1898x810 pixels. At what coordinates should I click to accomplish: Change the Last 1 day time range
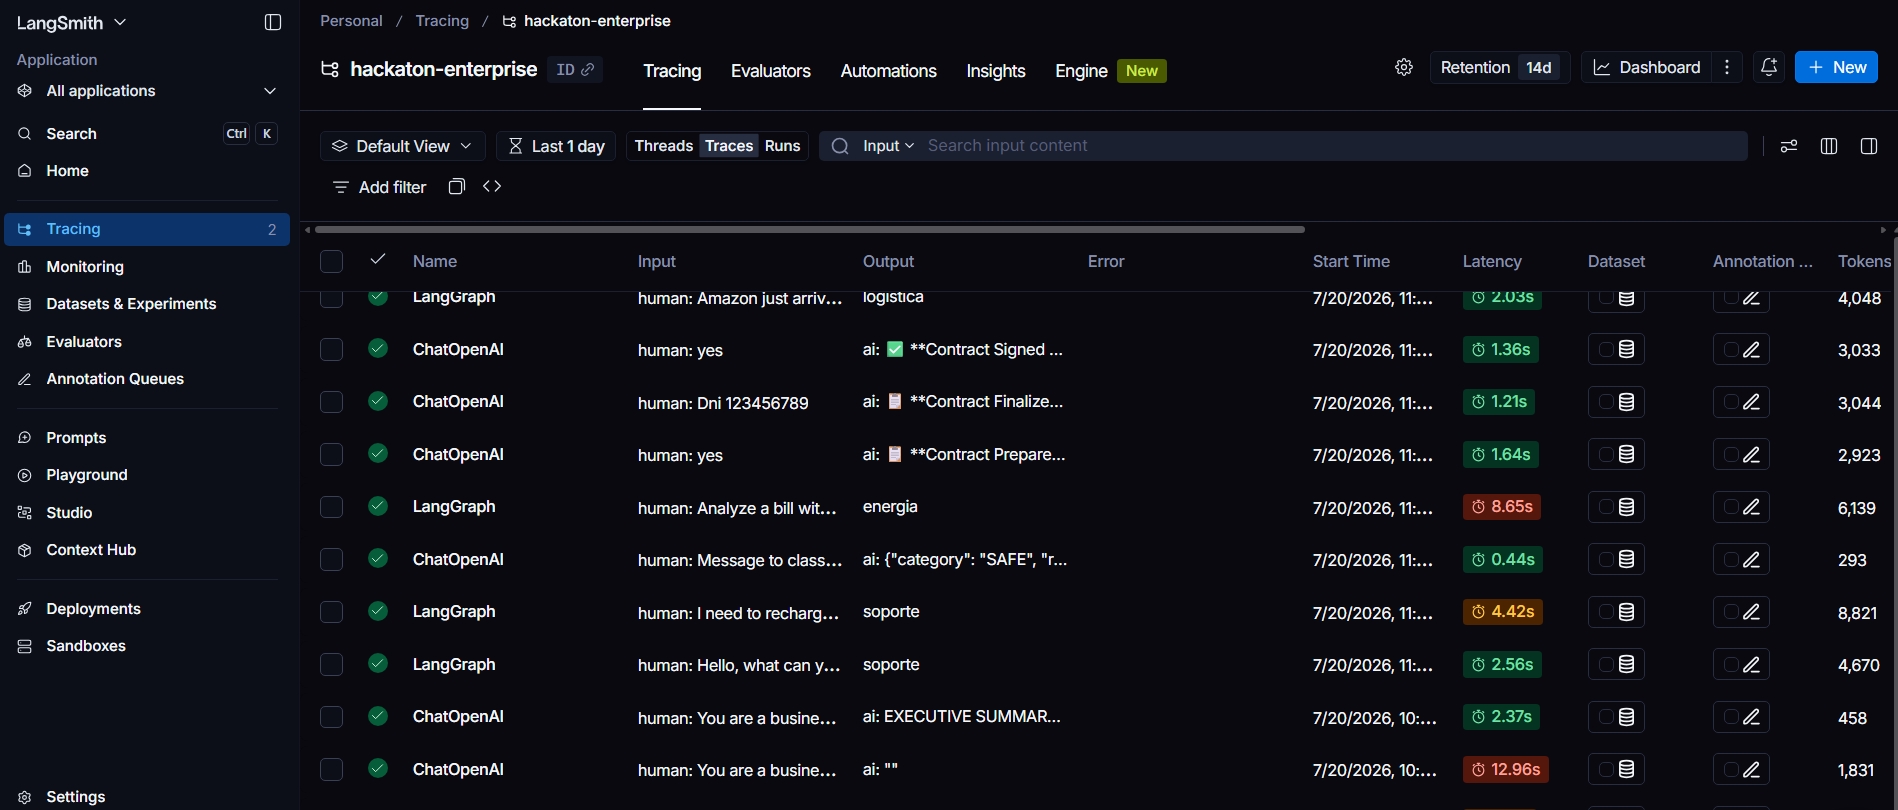point(556,146)
